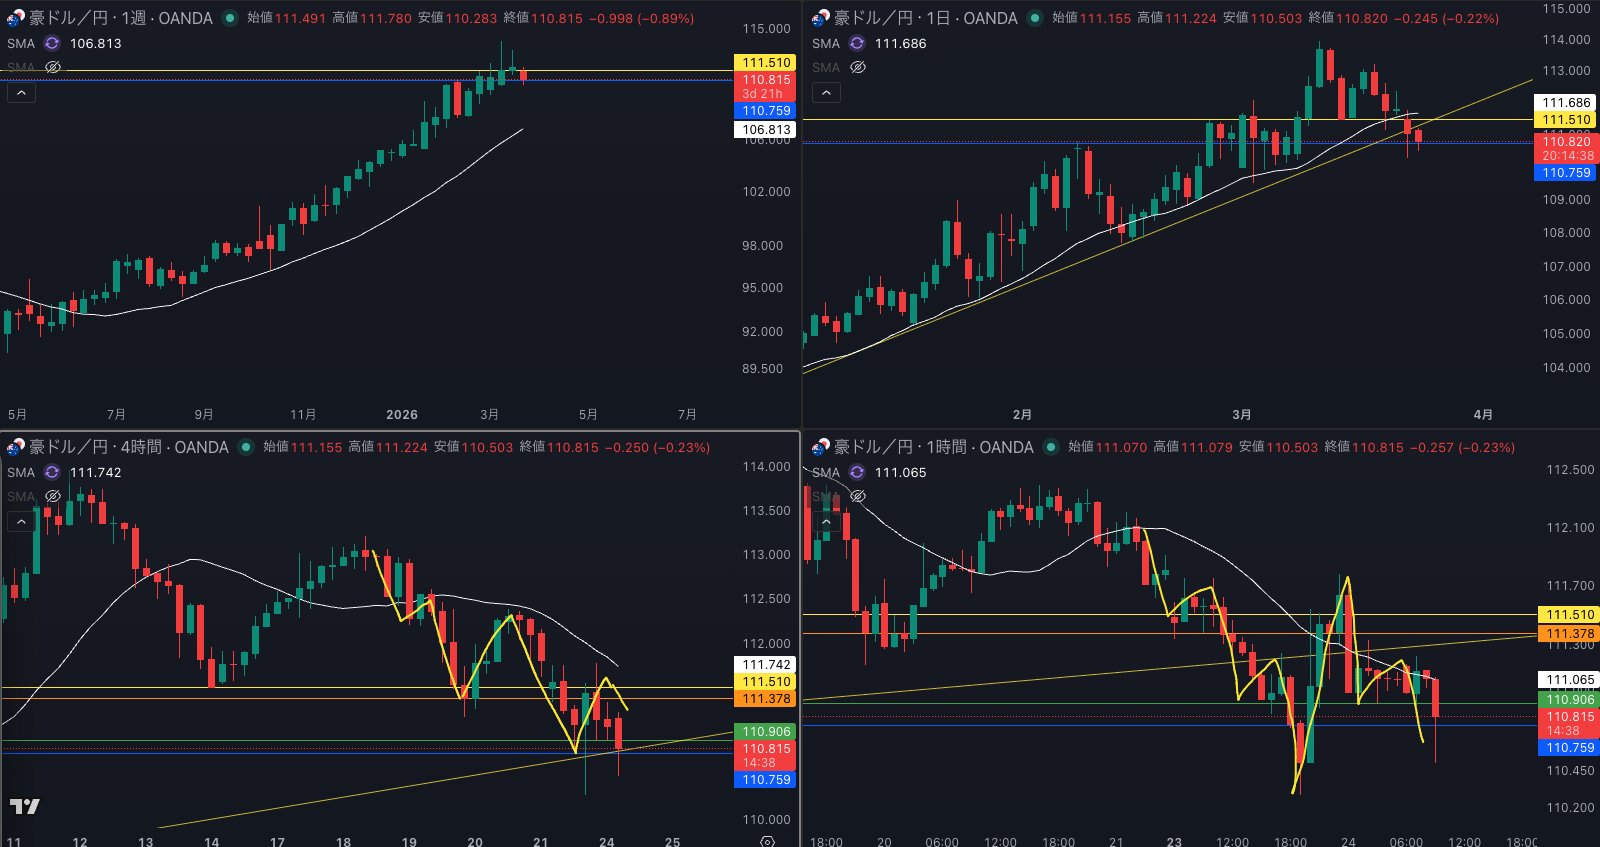Click the daily change value −0.245 (−0.22%)
This screenshot has width=1600, height=847.
[1446, 18]
